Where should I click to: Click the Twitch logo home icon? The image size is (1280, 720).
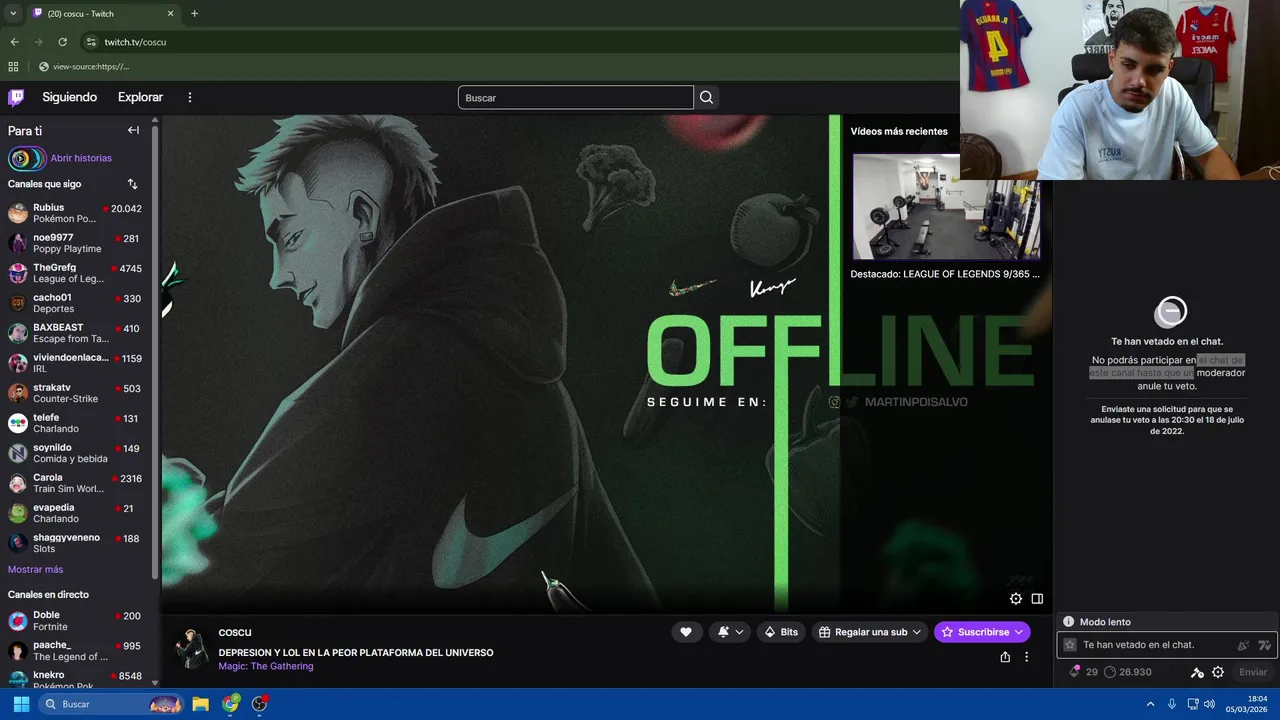coord(16,97)
